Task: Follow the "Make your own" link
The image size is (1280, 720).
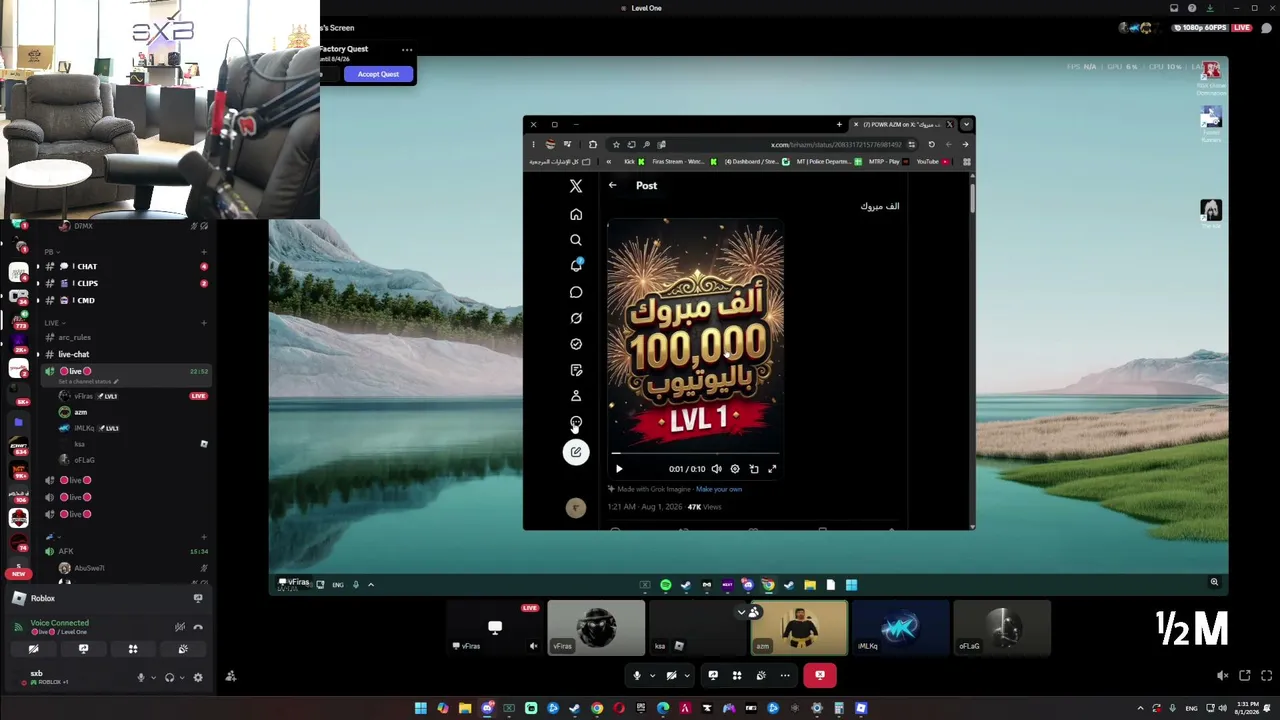Action: [x=719, y=489]
